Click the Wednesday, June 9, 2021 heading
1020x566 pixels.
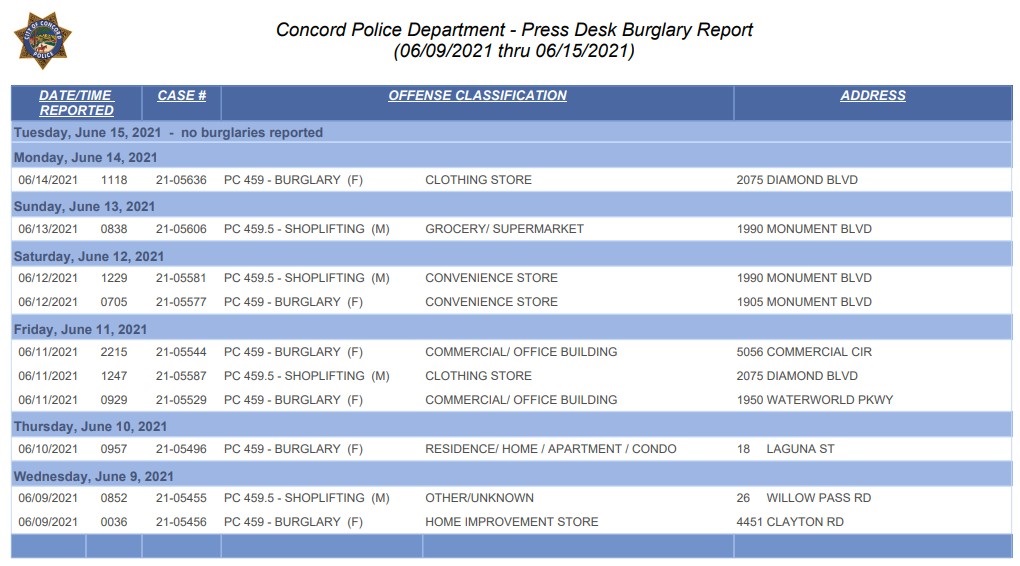pyautogui.click(x=94, y=477)
